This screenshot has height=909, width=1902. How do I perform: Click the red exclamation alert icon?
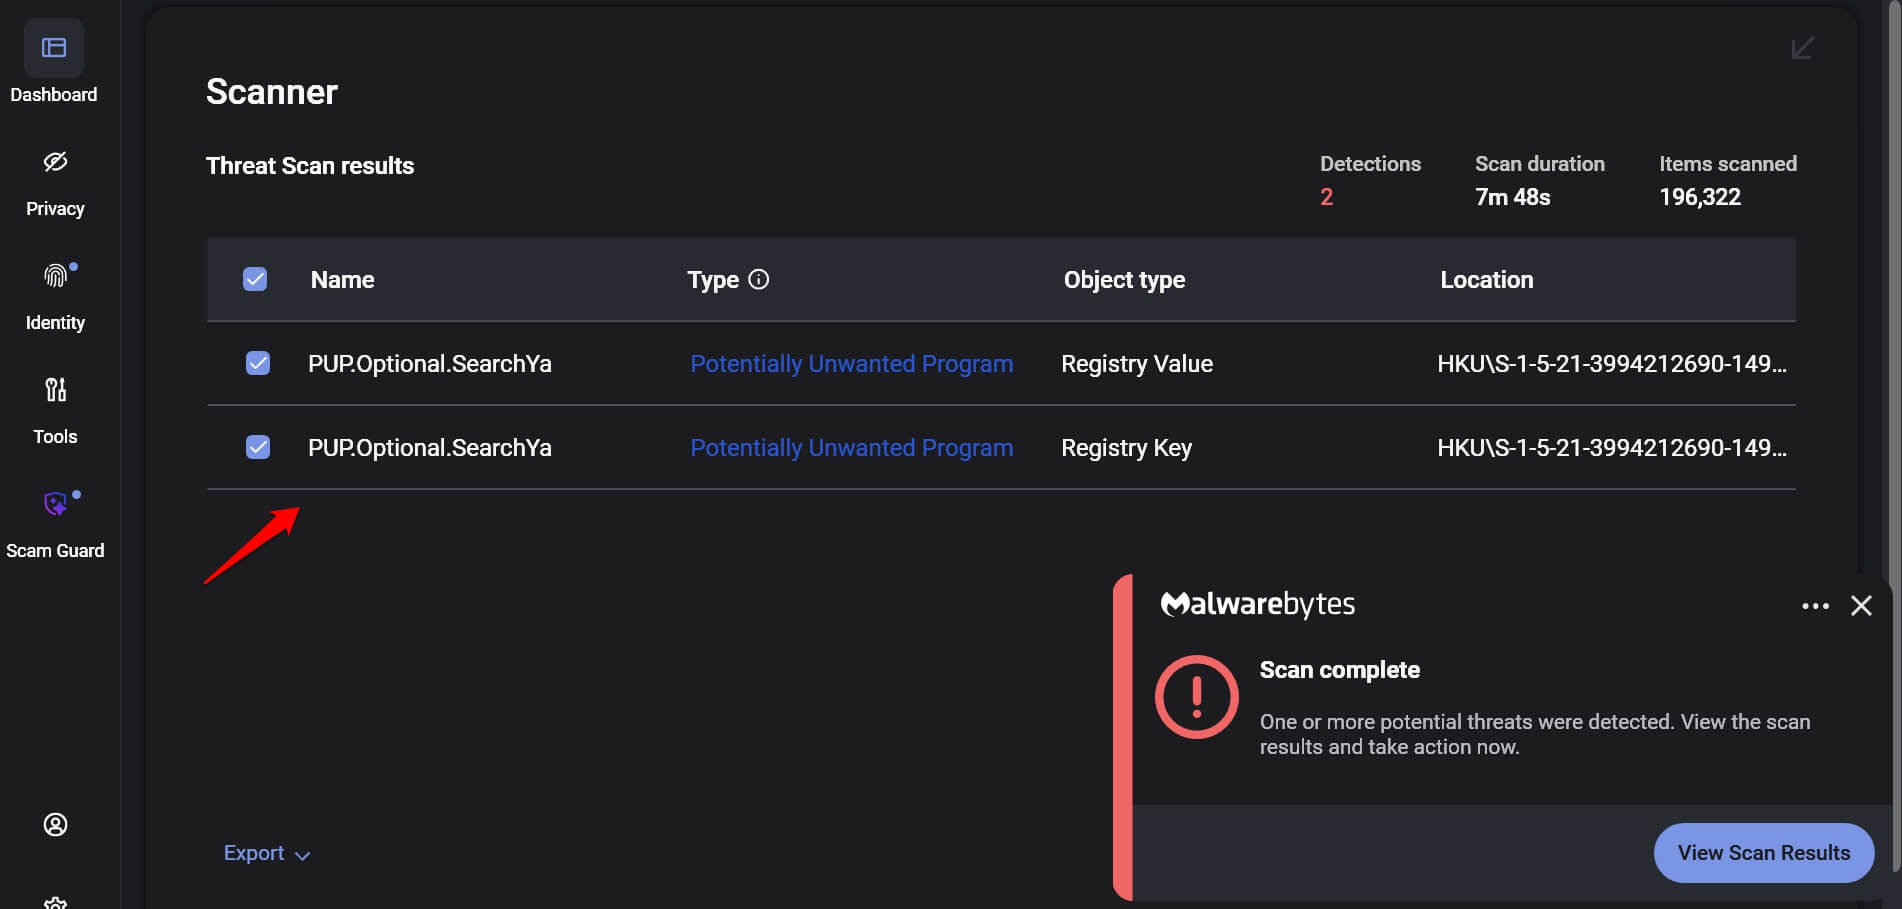(1197, 697)
